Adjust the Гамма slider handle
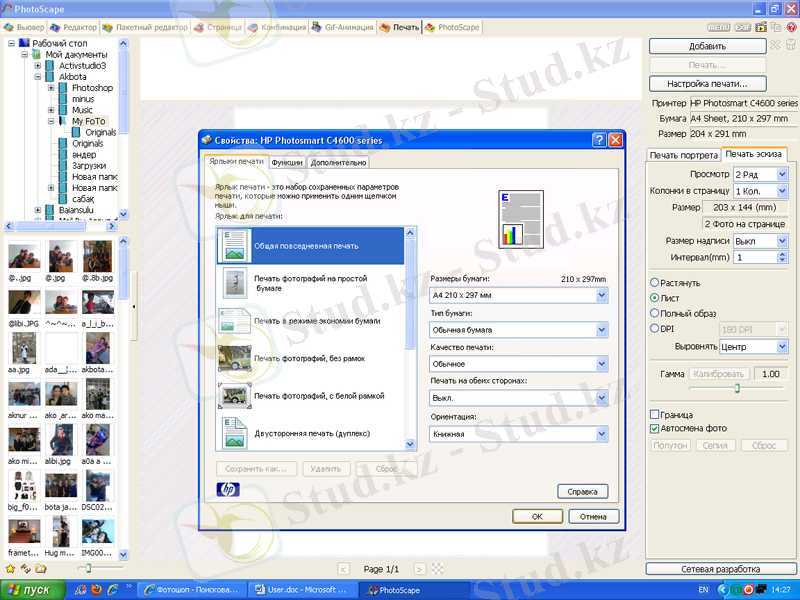This screenshot has height=600, width=800. (737, 388)
